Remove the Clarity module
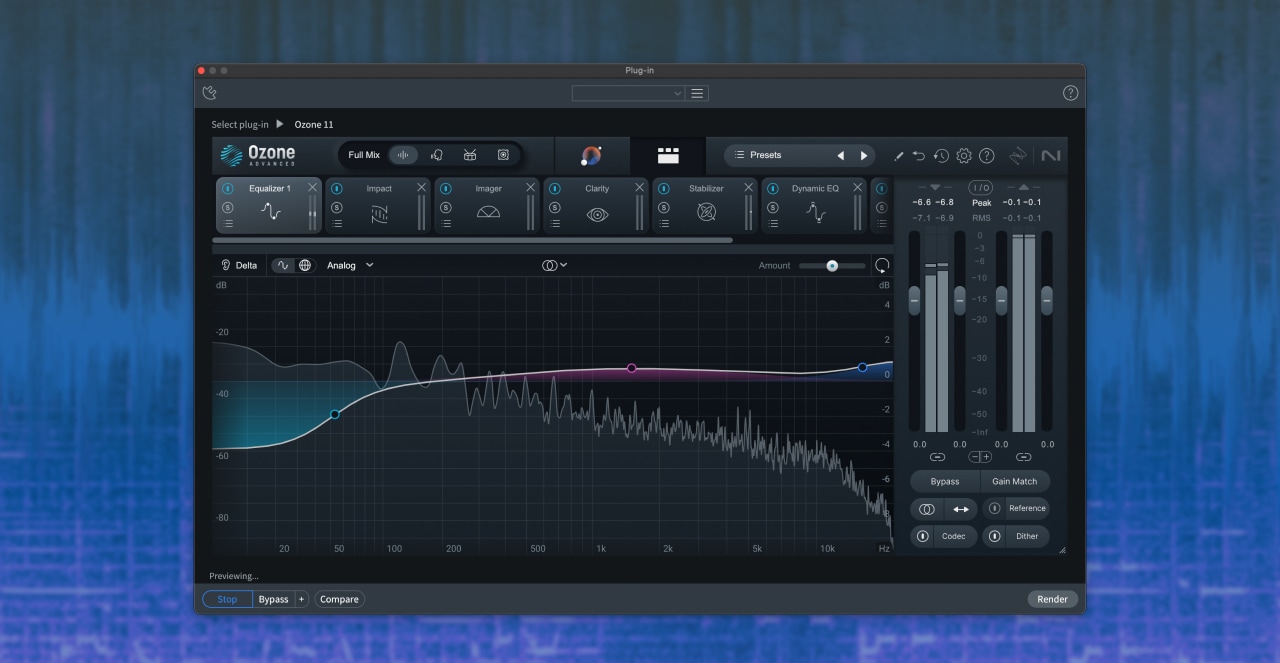1280x663 pixels. (x=639, y=188)
